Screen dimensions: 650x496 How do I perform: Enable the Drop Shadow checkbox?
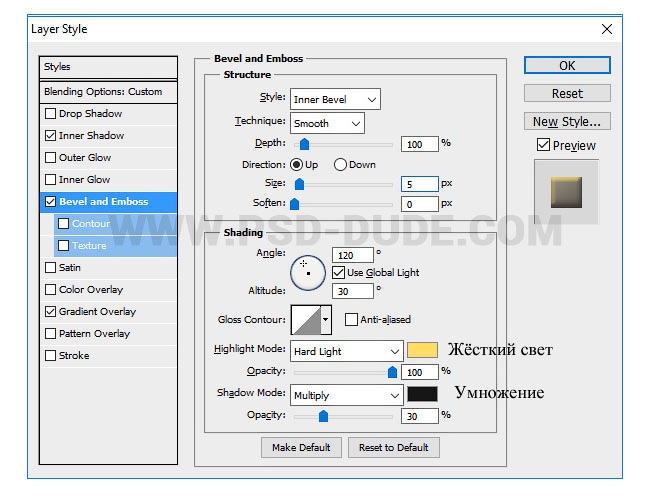coord(51,114)
